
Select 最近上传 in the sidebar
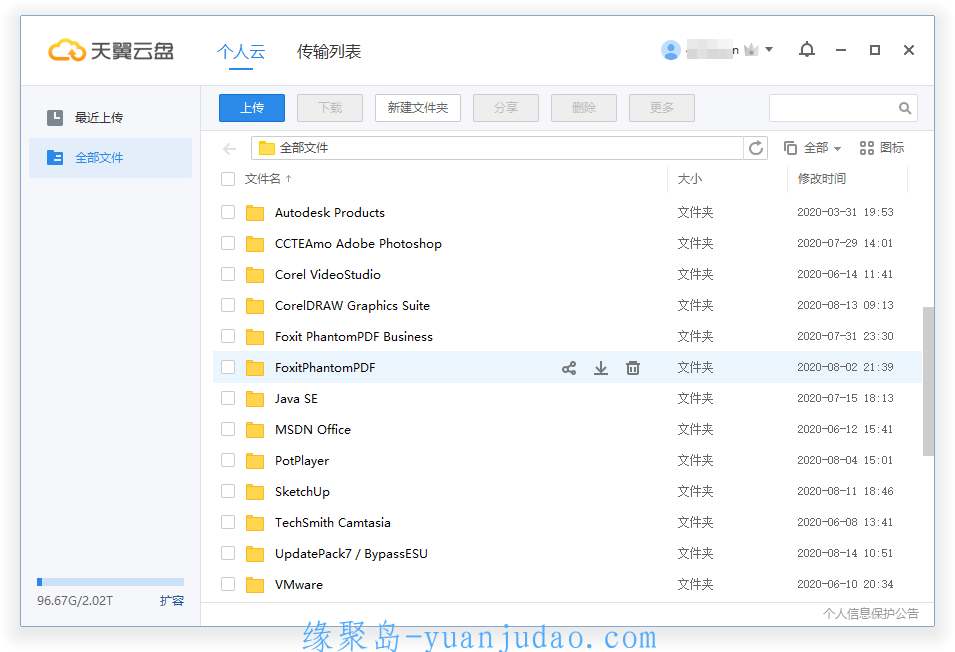click(x=110, y=117)
